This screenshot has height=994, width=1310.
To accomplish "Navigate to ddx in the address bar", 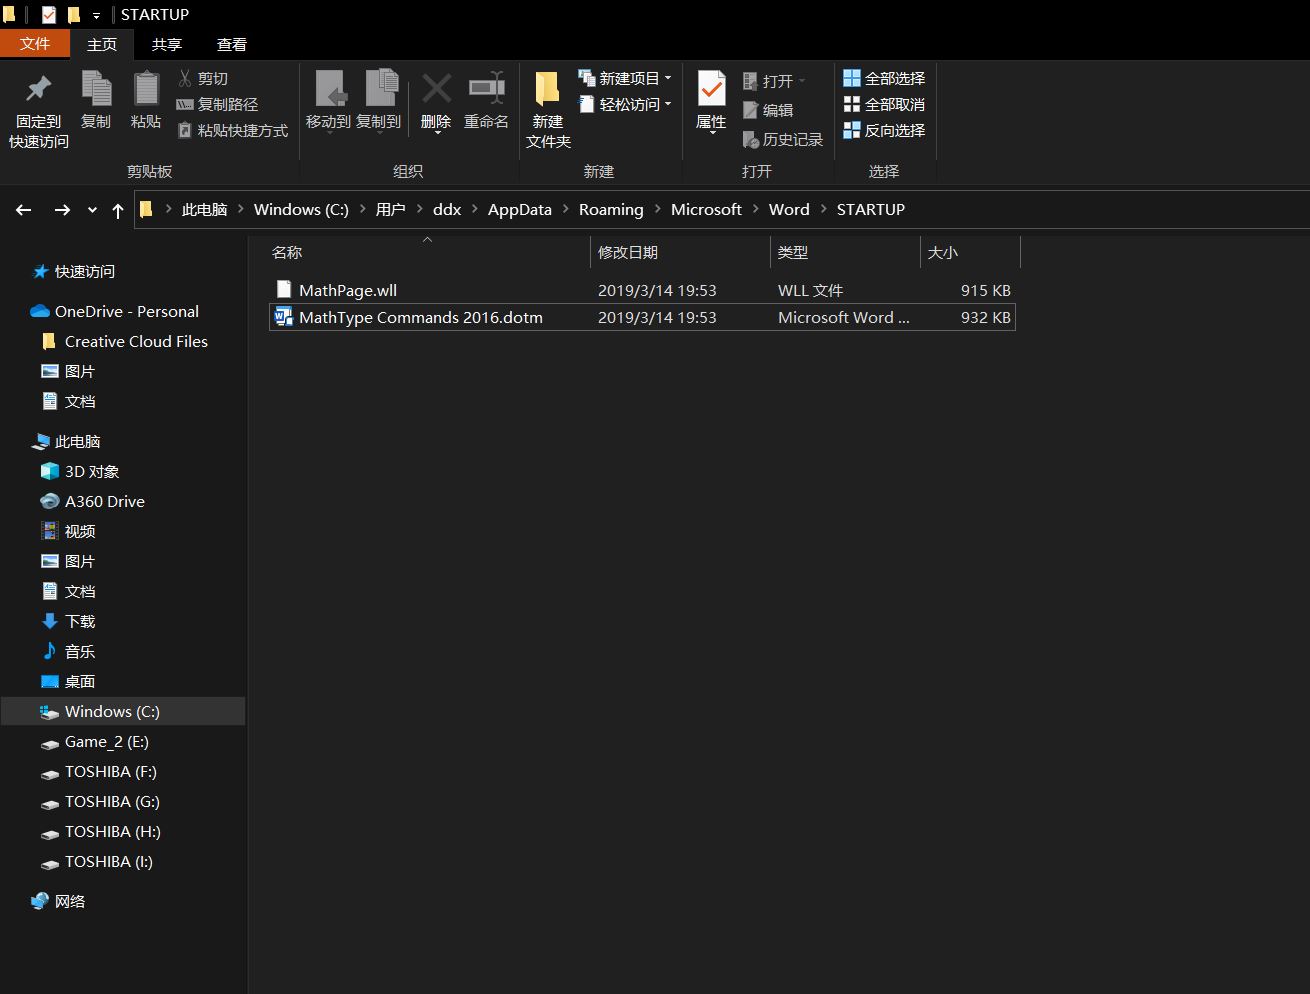I will (447, 210).
